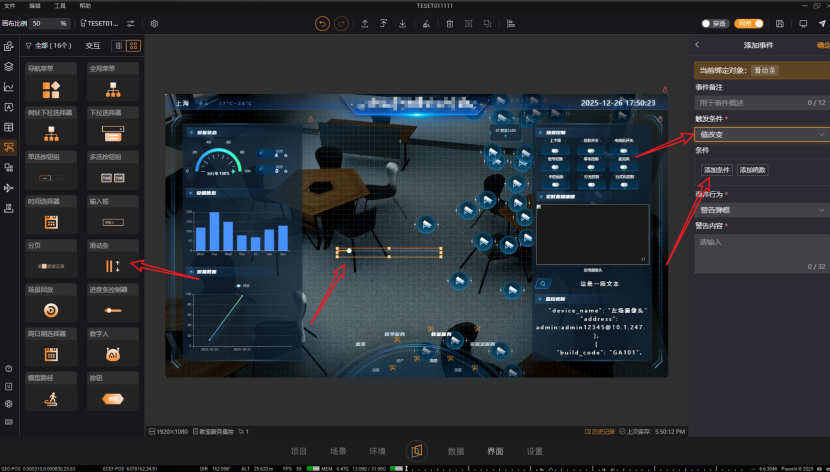The width and height of the screenshot is (830, 472).
Task: Select the text 'A' icon in left sidebar
Action: pos(8,107)
